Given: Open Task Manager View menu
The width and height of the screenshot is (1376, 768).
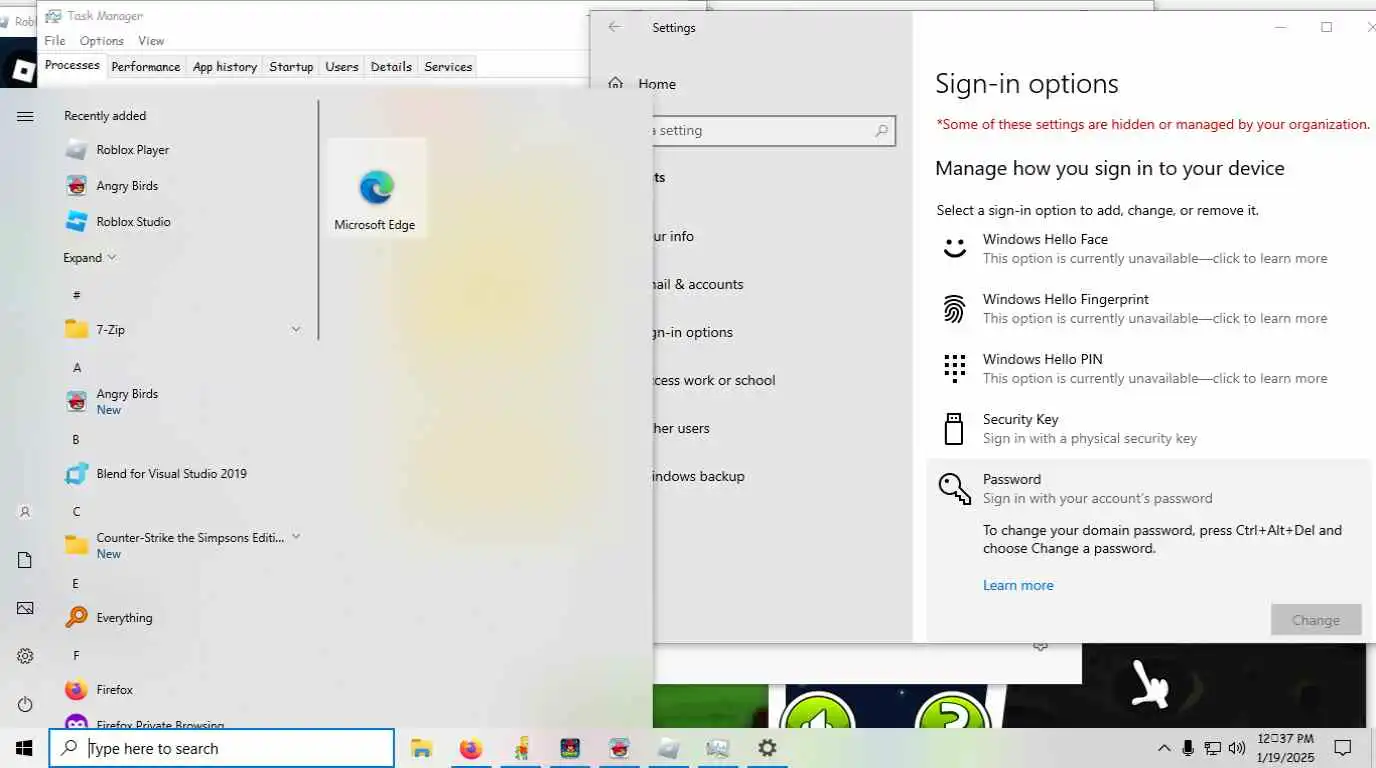Looking at the screenshot, I should pyautogui.click(x=151, y=41).
